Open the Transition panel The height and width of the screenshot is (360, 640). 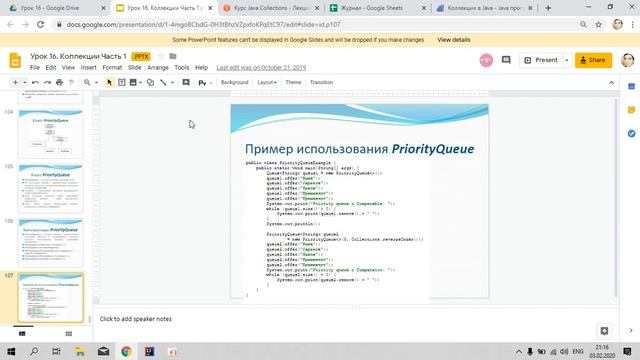321,82
